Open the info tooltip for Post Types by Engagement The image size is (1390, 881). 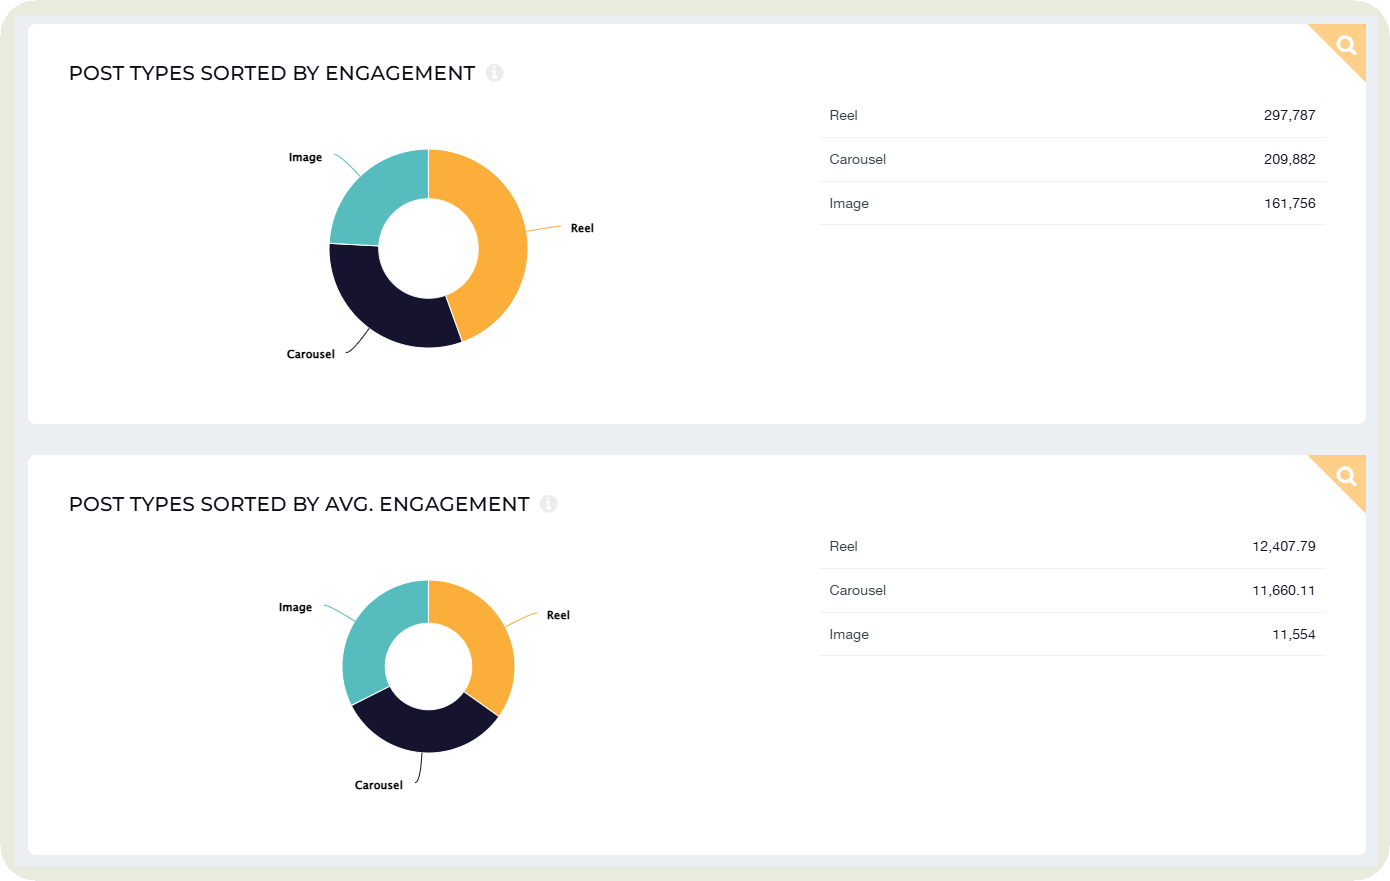tap(495, 72)
